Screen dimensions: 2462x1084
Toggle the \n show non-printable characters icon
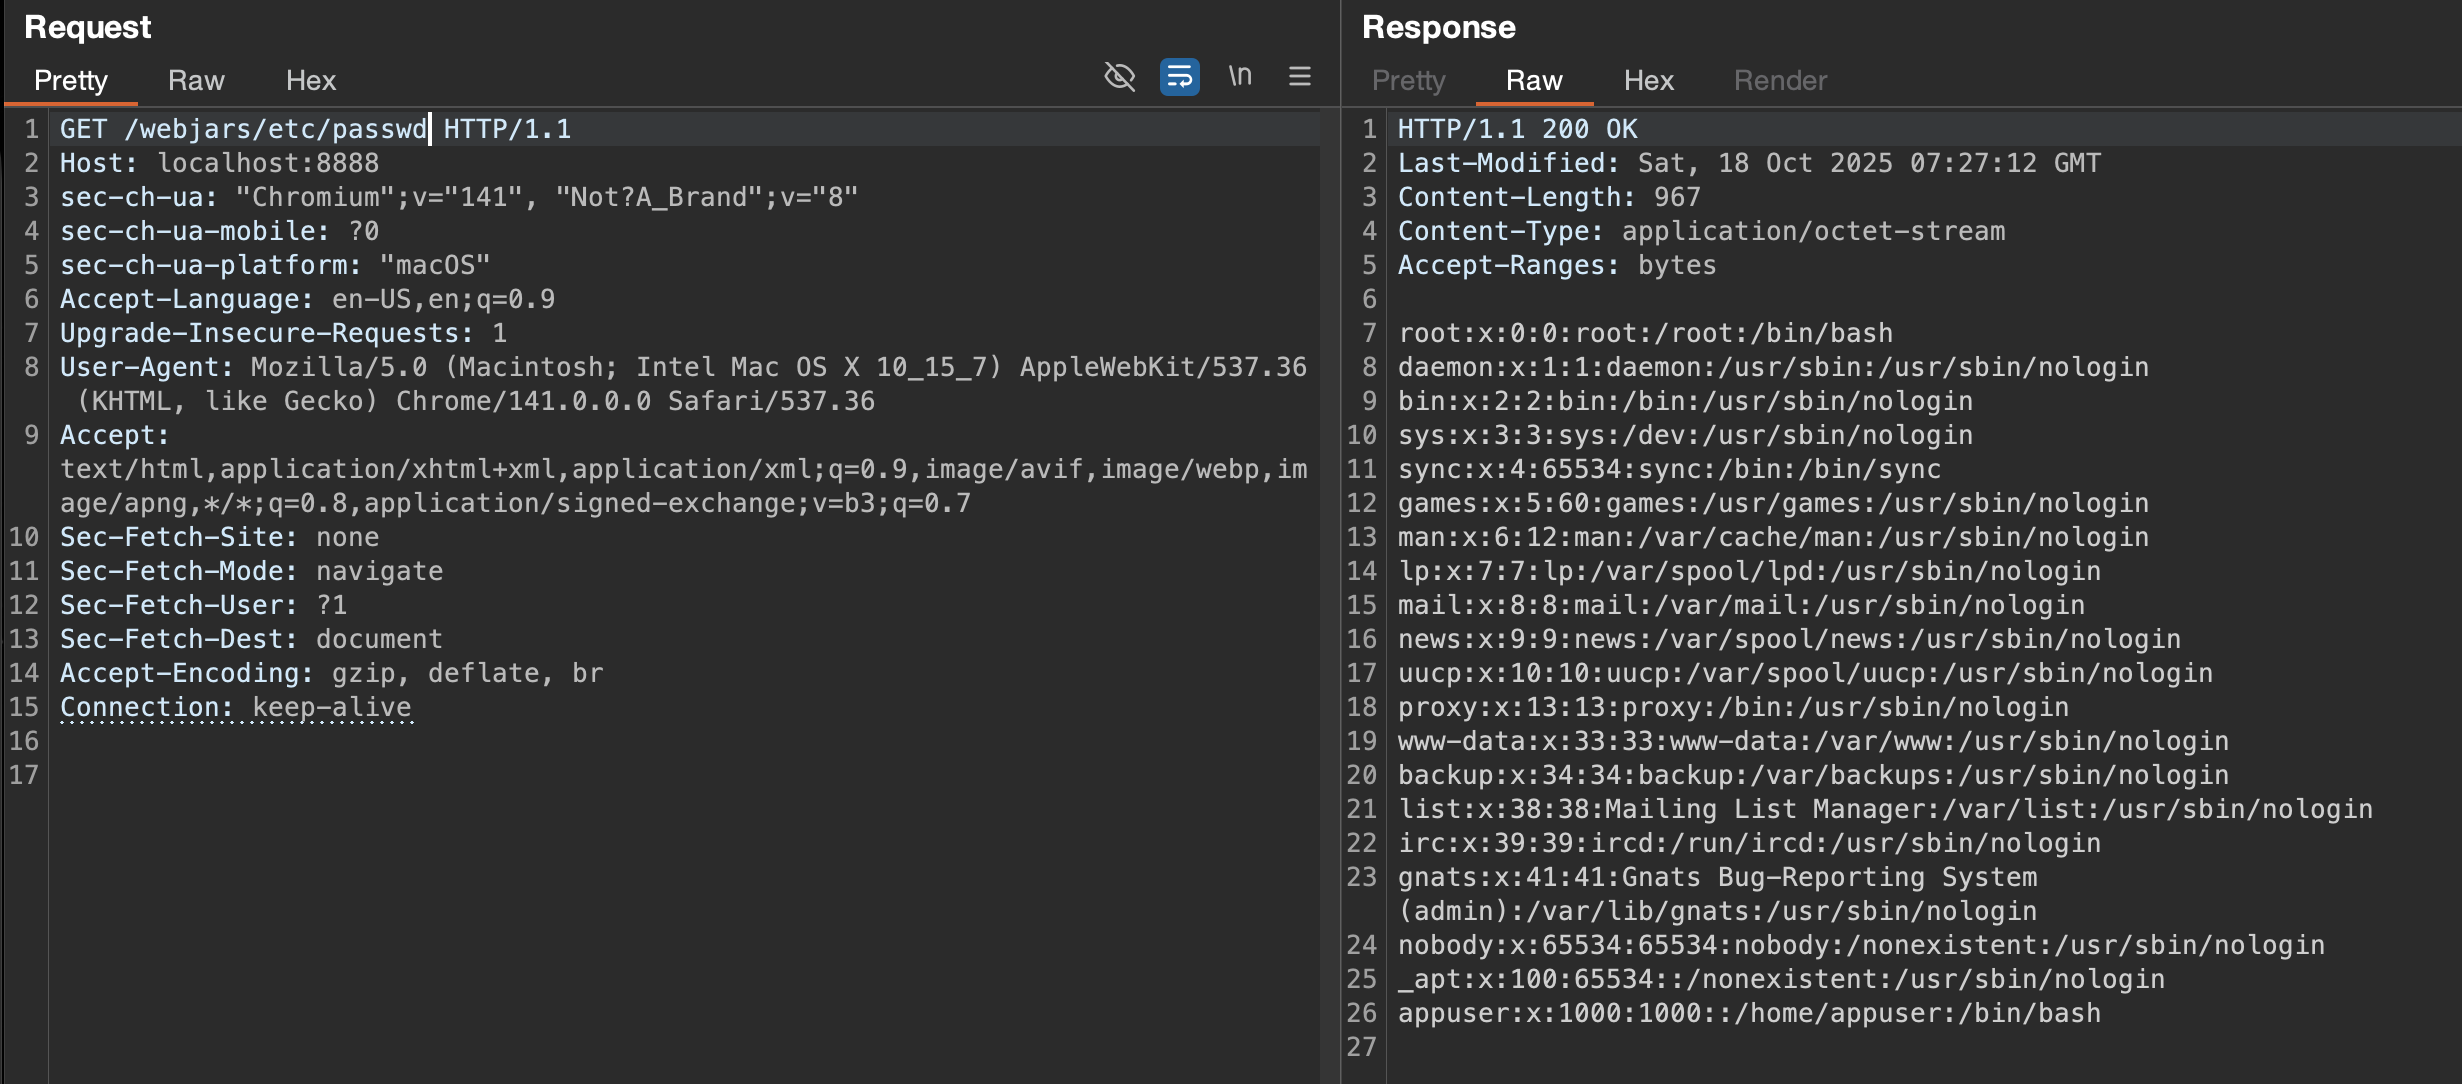tap(1239, 77)
